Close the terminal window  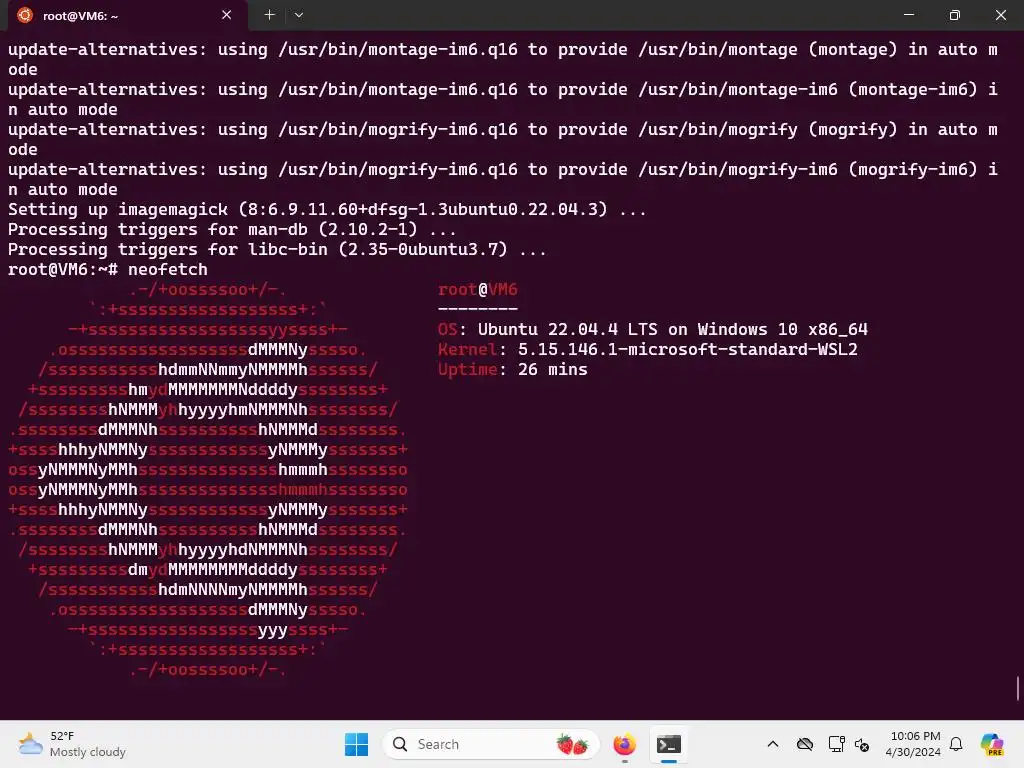pyautogui.click(x=1000, y=15)
